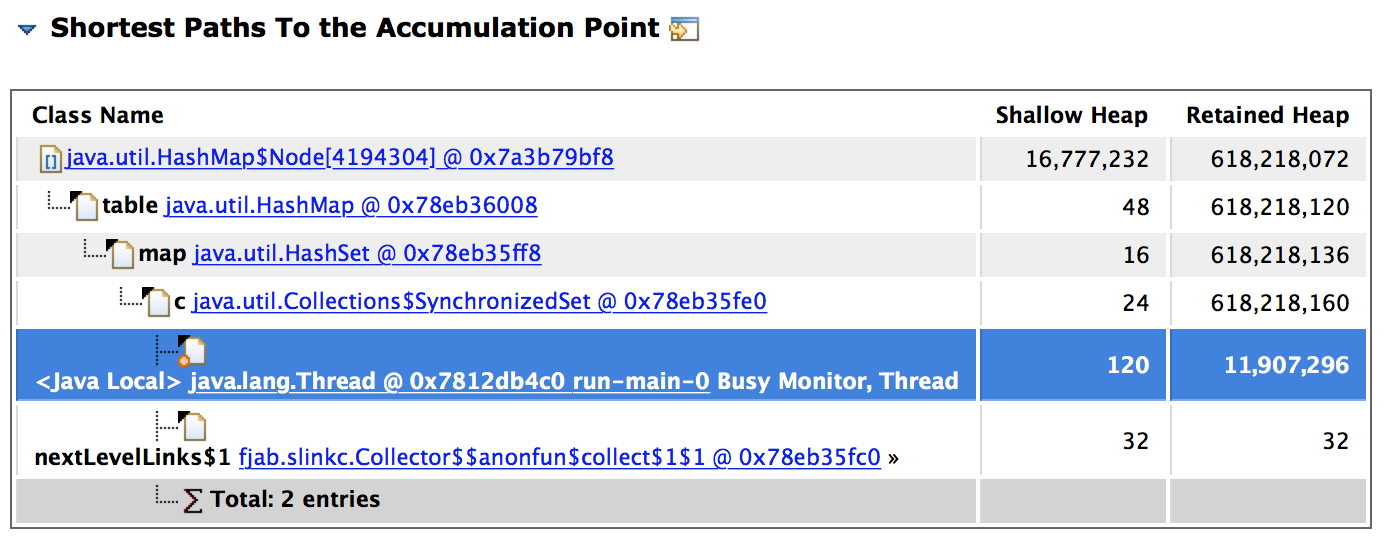Image resolution: width=1394 pixels, height=554 pixels.
Task: Open Collections$SynchronizedSet @ 0x78eb35fe0 link
Action: click(x=479, y=302)
